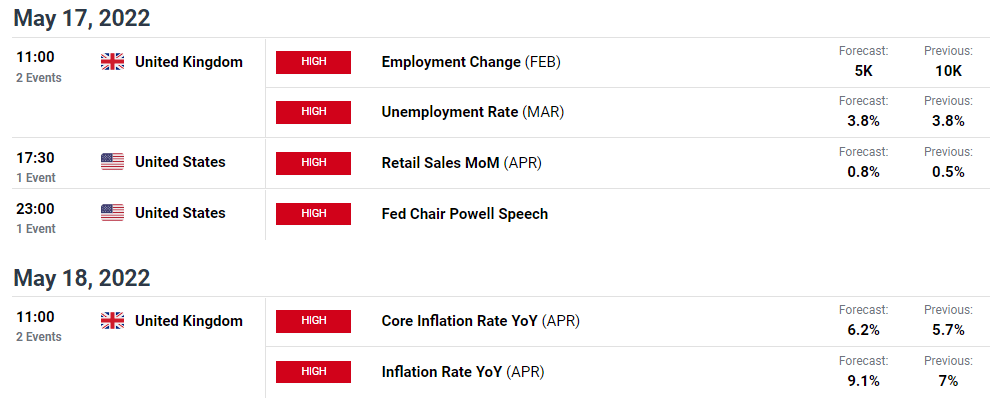Click the HIGH badge for Core Inflation Rate YoY
The height and width of the screenshot is (406, 990).
pos(313,321)
